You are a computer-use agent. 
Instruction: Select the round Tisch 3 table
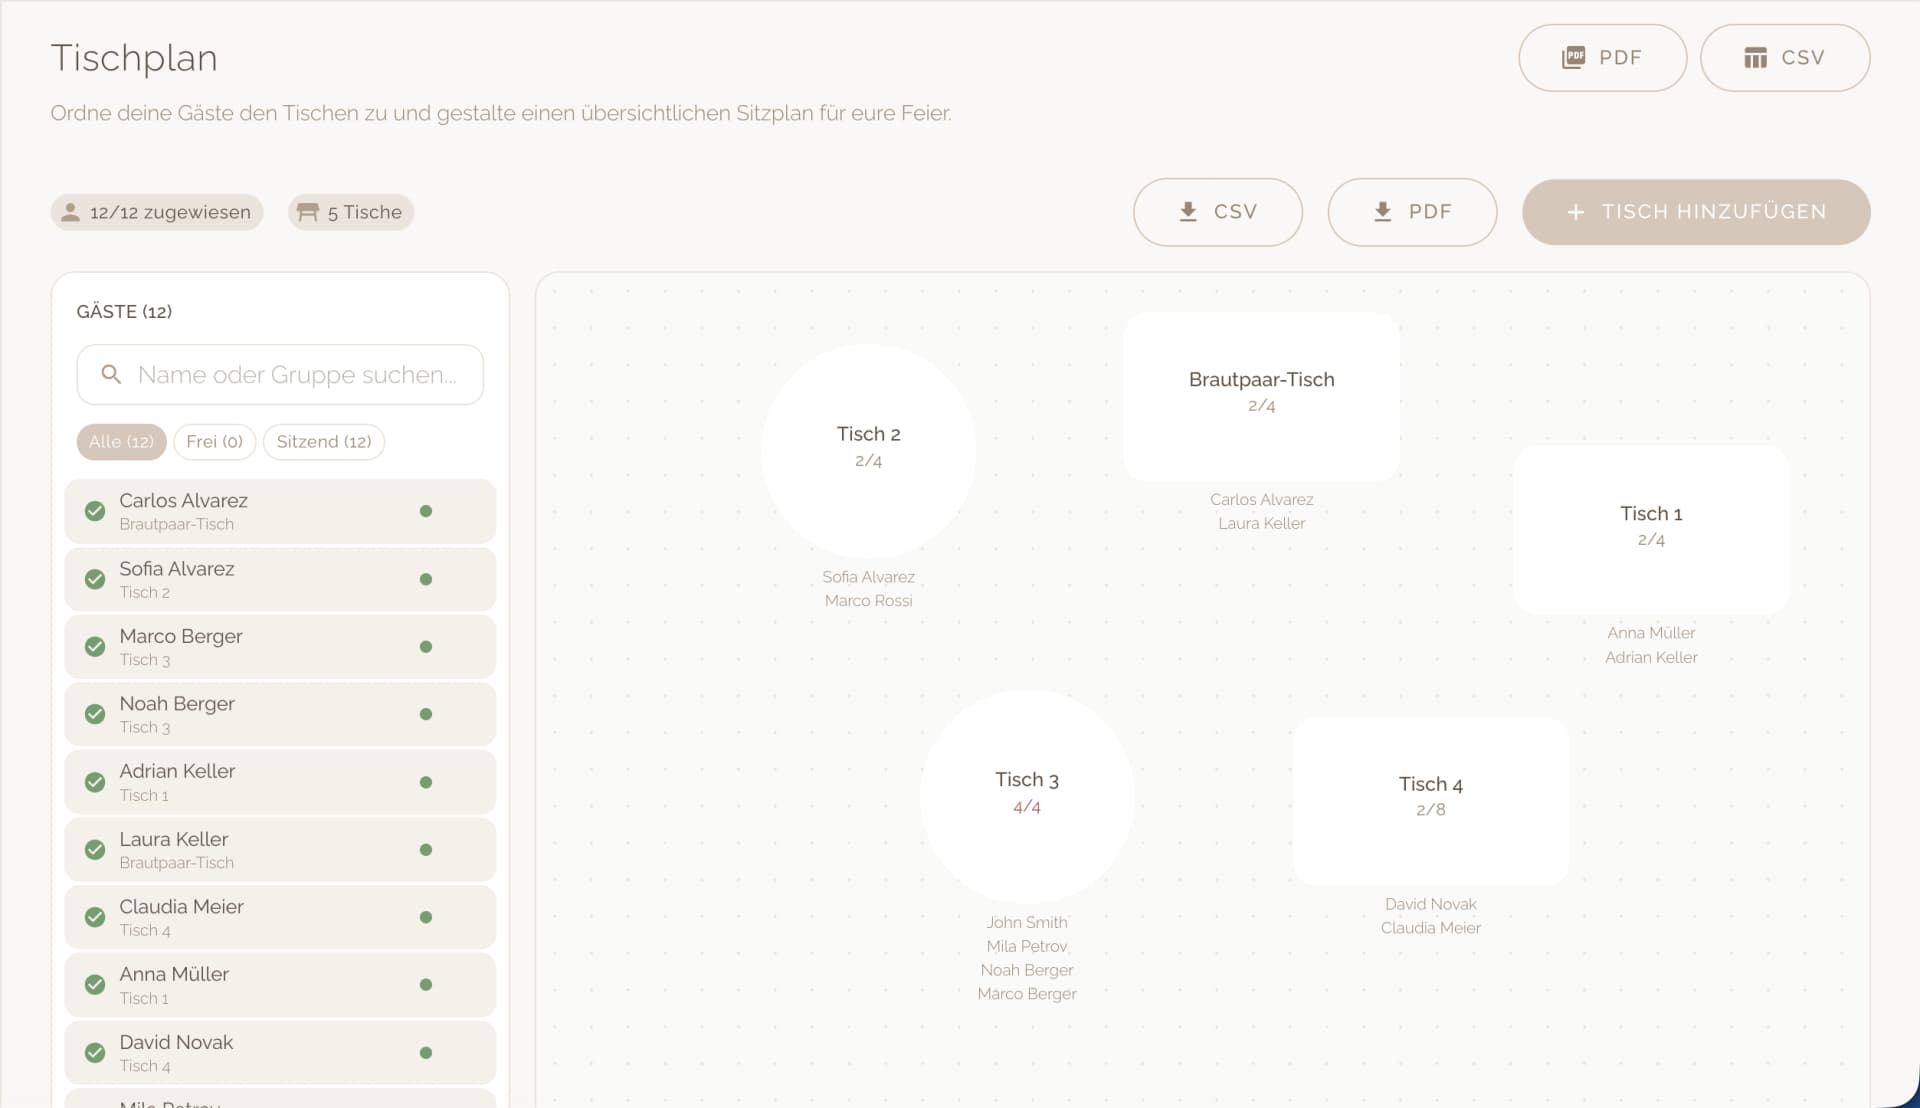tap(1026, 796)
